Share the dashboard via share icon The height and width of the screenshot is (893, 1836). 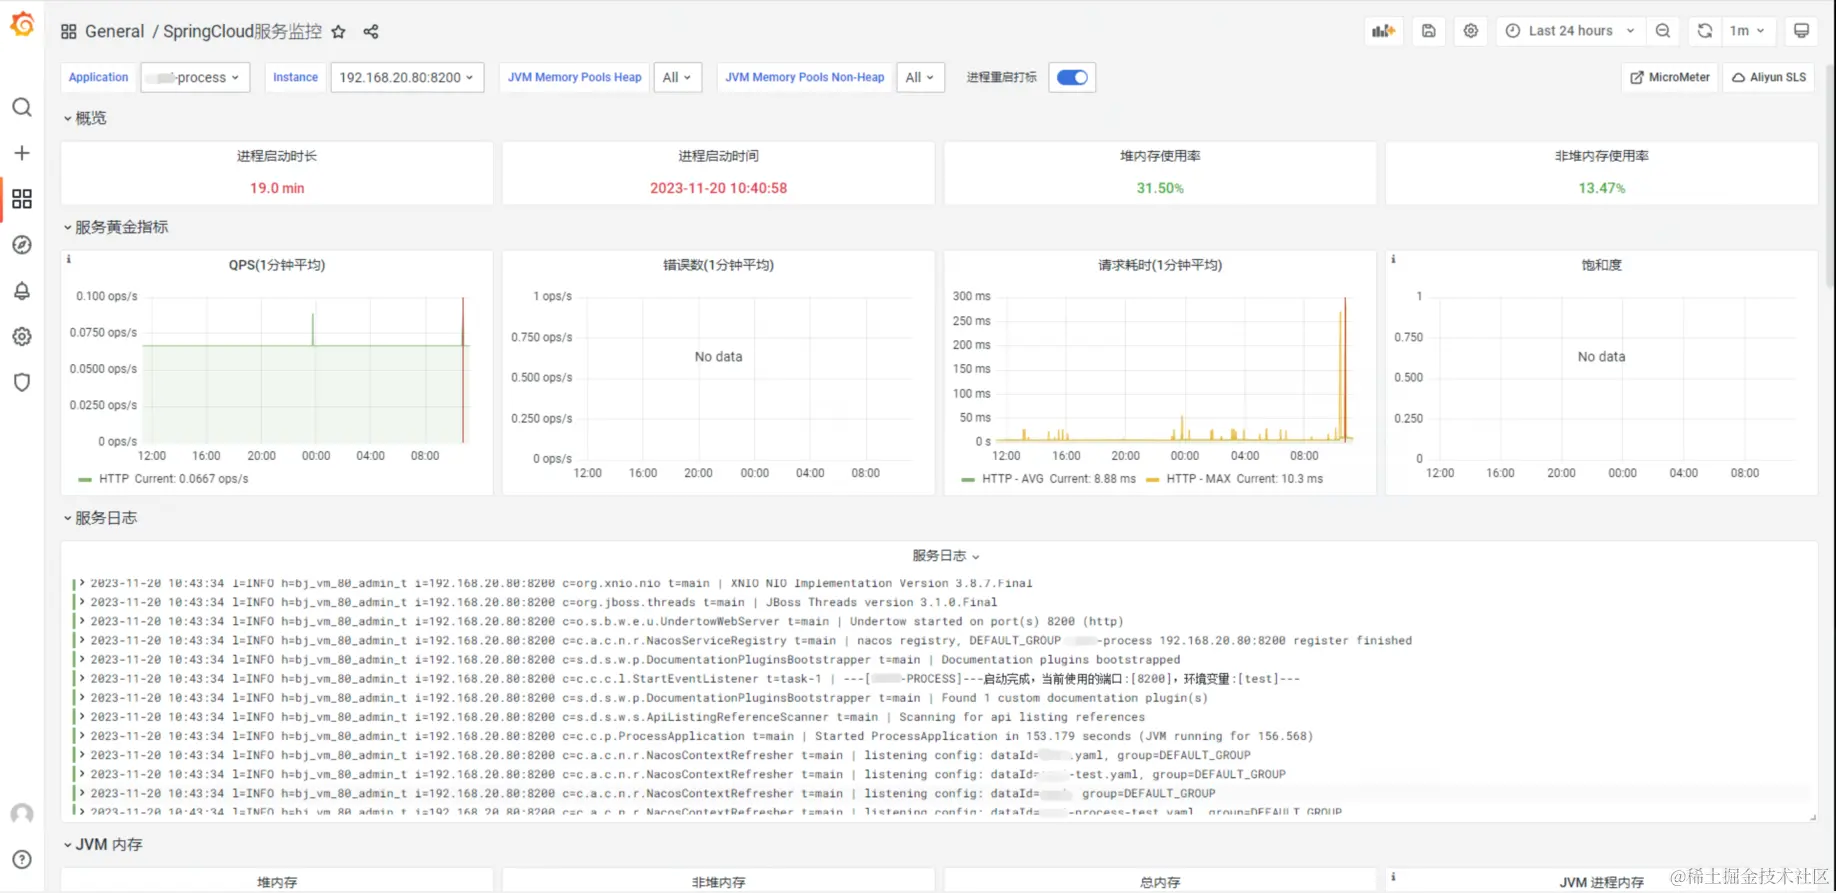click(371, 32)
